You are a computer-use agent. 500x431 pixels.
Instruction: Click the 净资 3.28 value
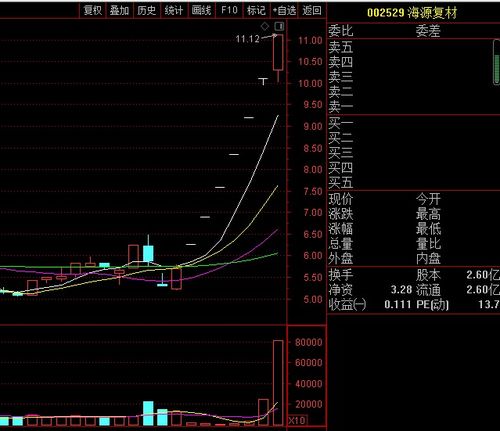402,289
